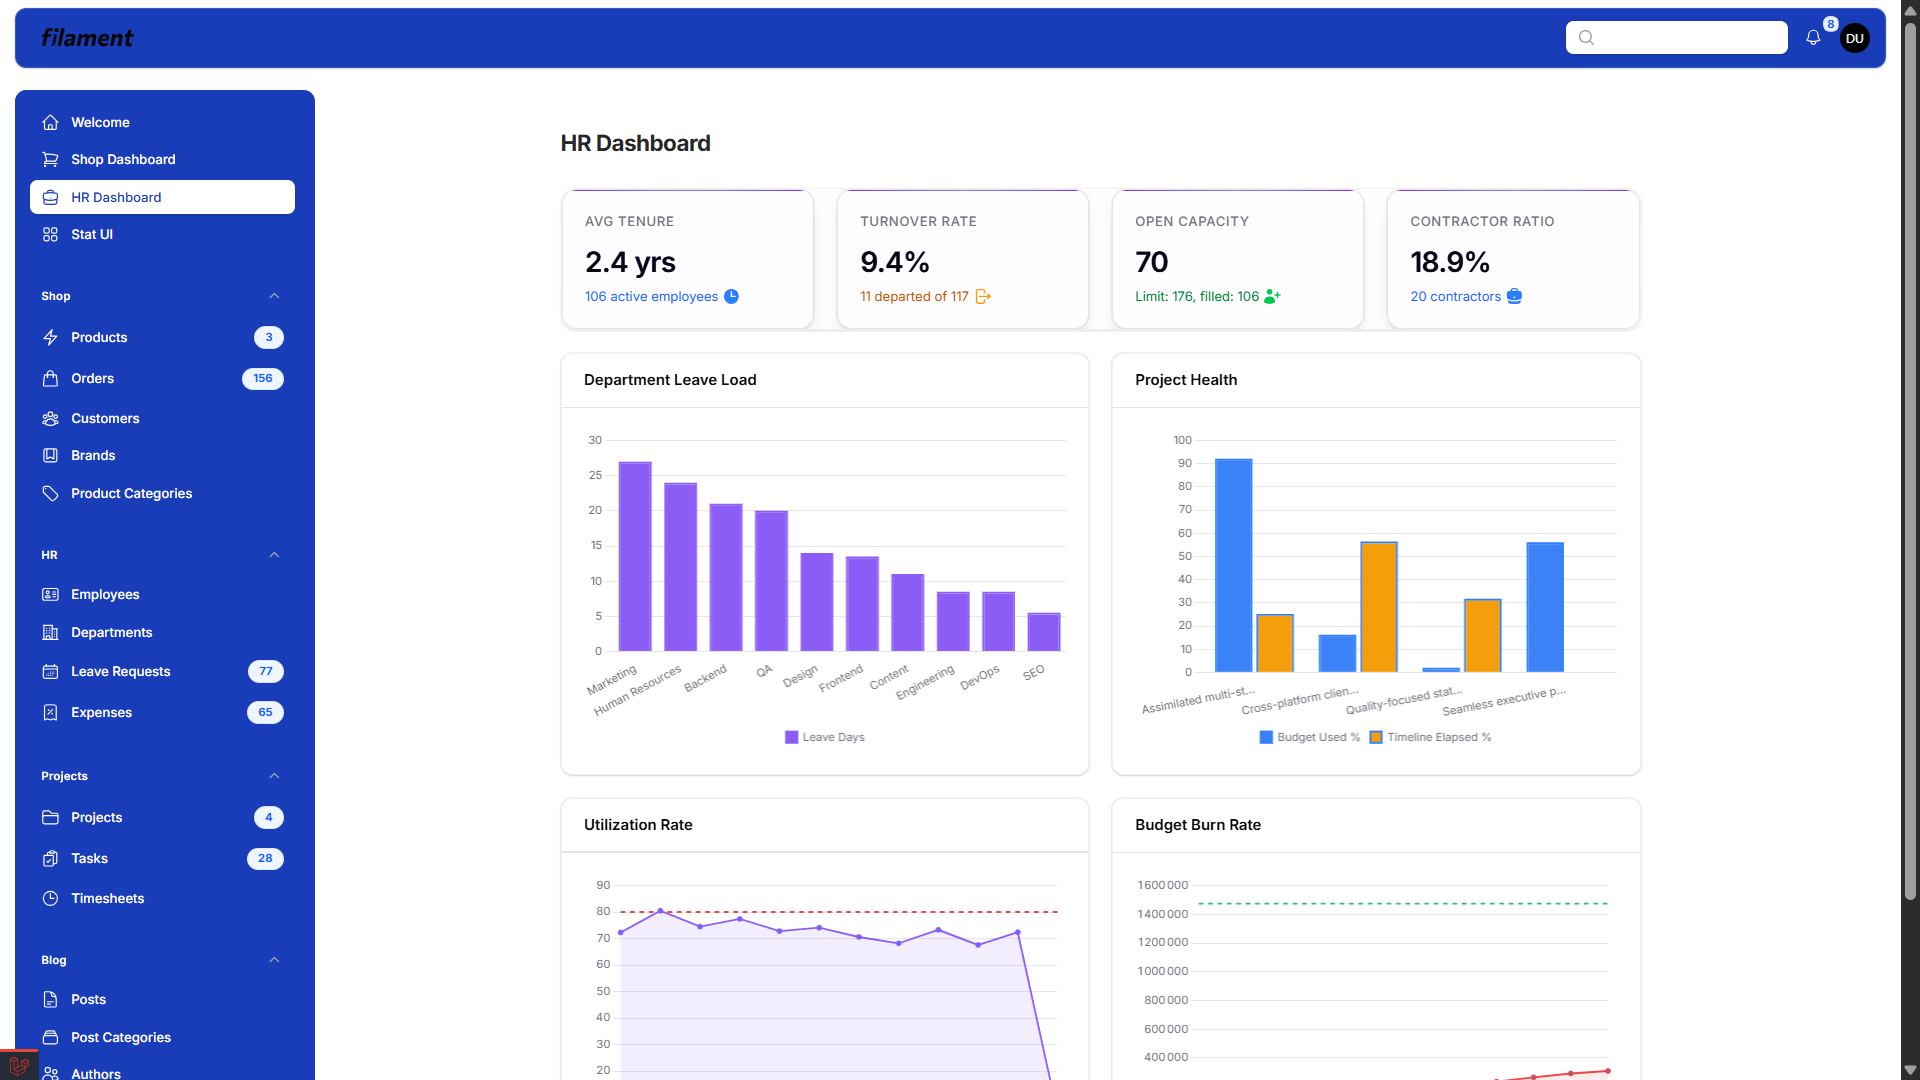This screenshot has width=1920, height=1080.
Task: Collapse the Shop sidebar group
Action: click(274, 296)
